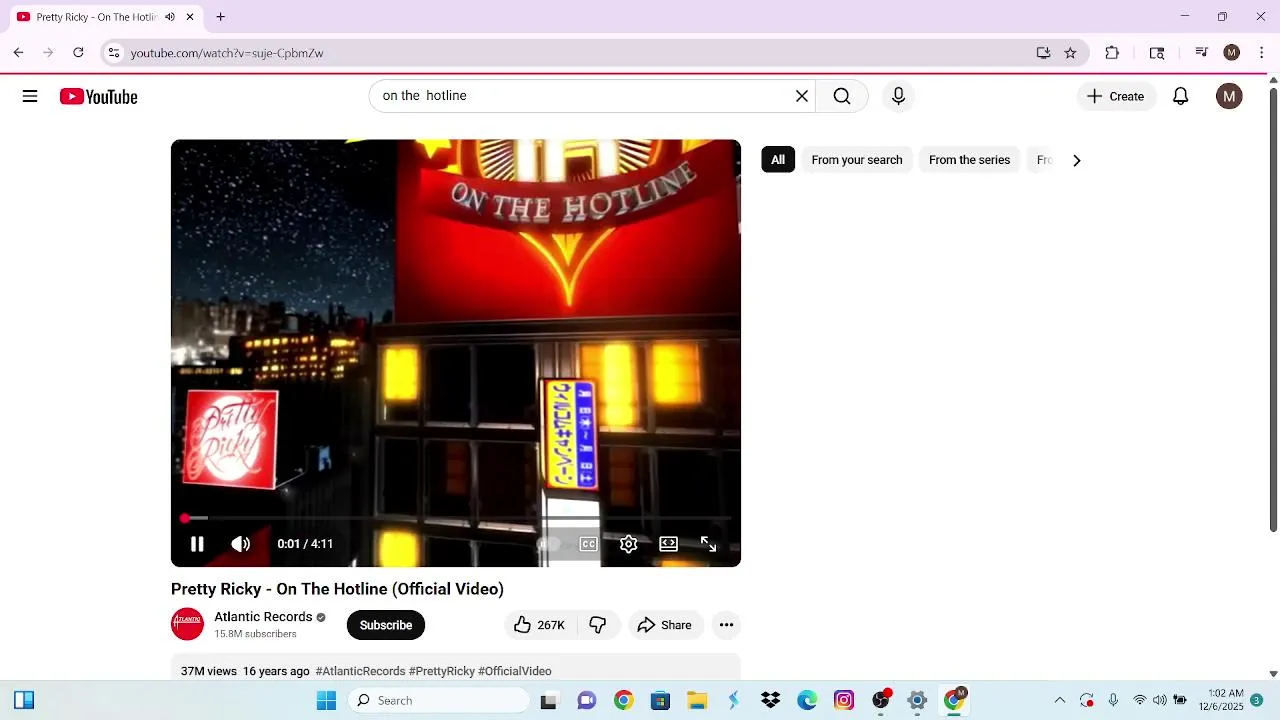
Task: Open Dropbox from taskbar
Action: pyautogui.click(x=770, y=700)
